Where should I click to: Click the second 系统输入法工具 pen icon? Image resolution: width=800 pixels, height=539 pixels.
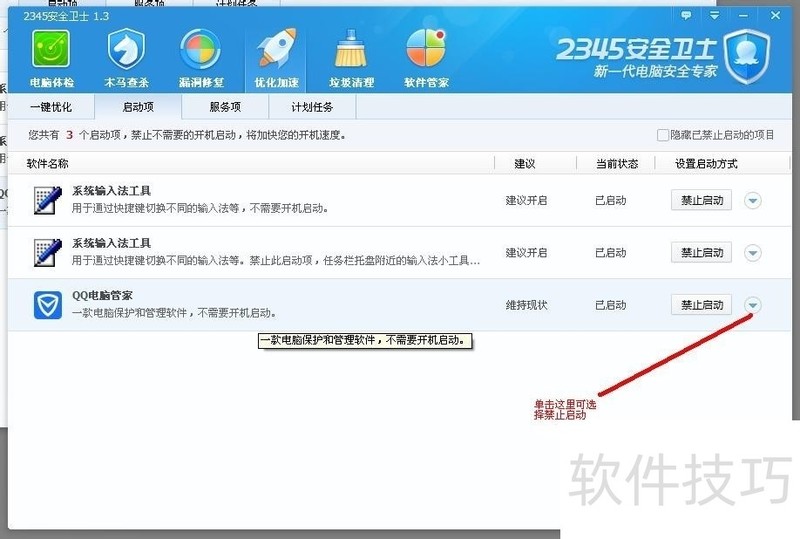coord(47,252)
